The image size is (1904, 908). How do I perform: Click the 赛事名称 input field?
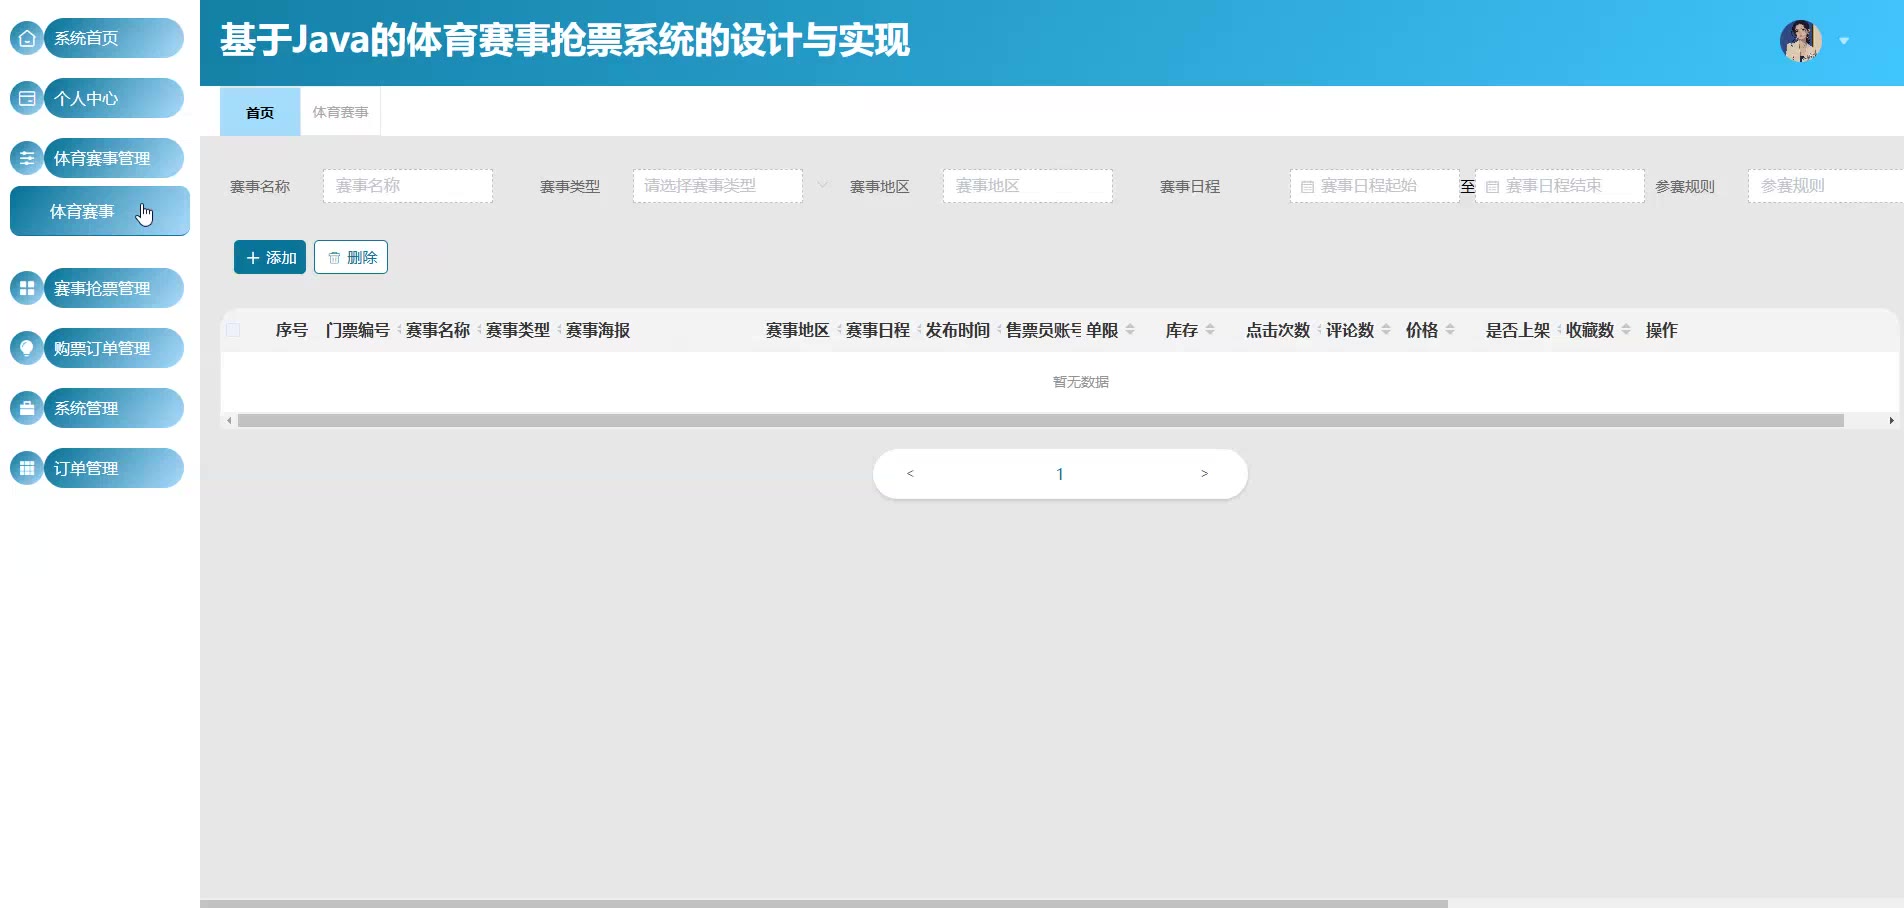pyautogui.click(x=407, y=186)
